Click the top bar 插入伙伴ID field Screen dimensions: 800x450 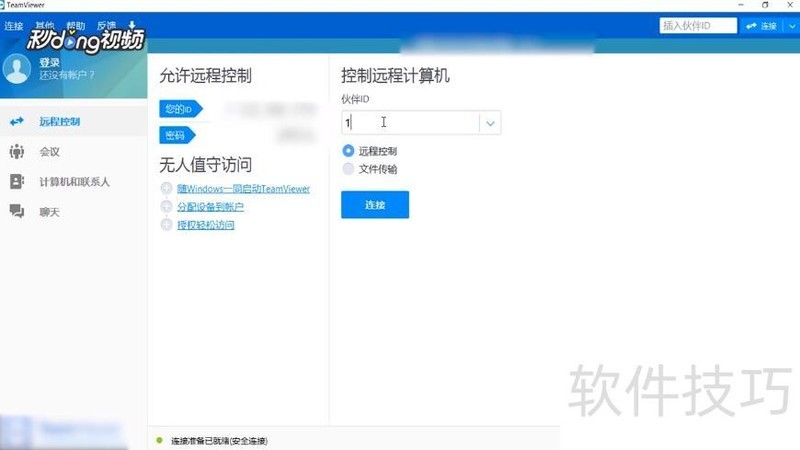tap(697, 26)
